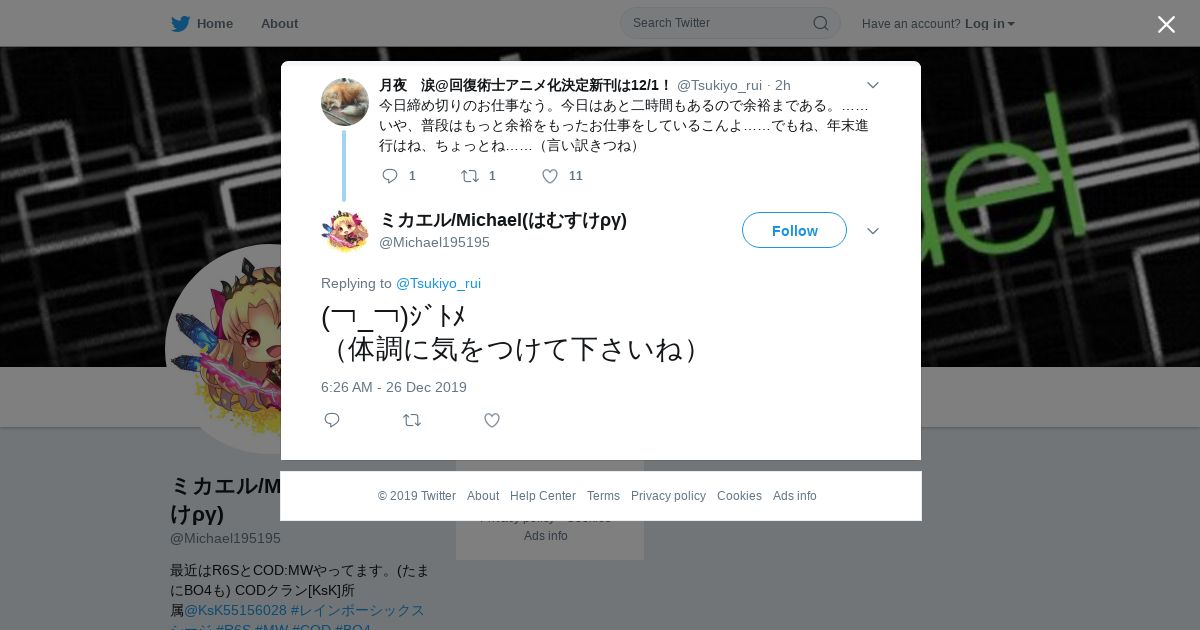Click Michael's avatar next to the name

pyautogui.click(x=345, y=230)
